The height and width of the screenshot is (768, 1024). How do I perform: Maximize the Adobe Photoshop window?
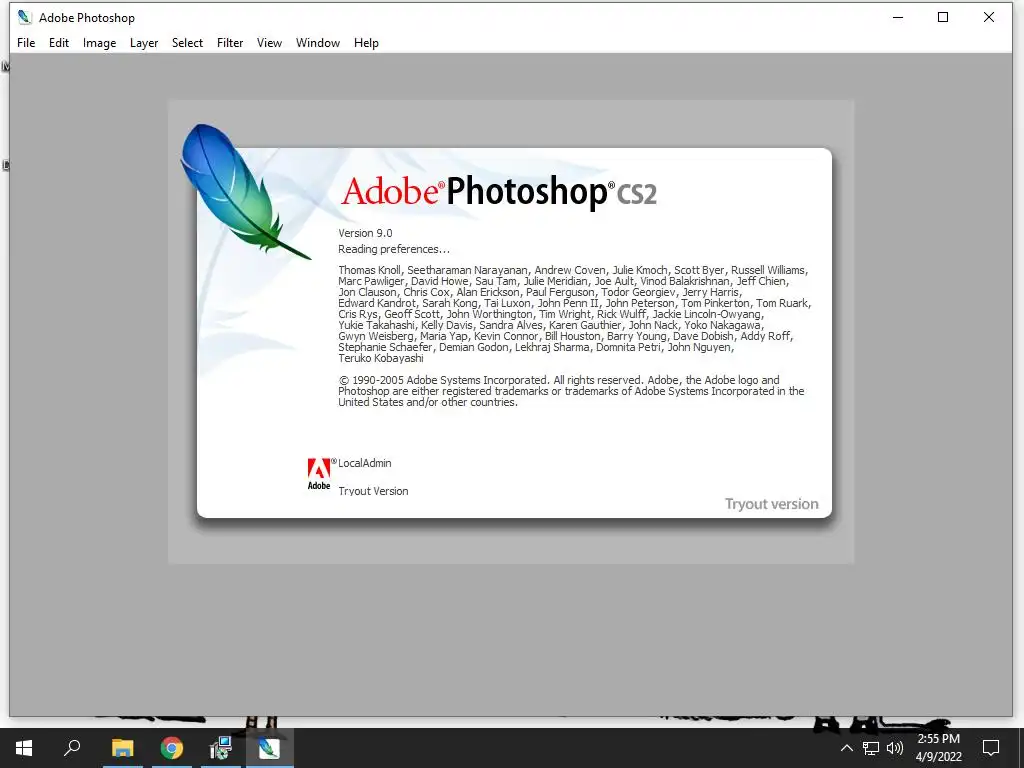(x=943, y=18)
